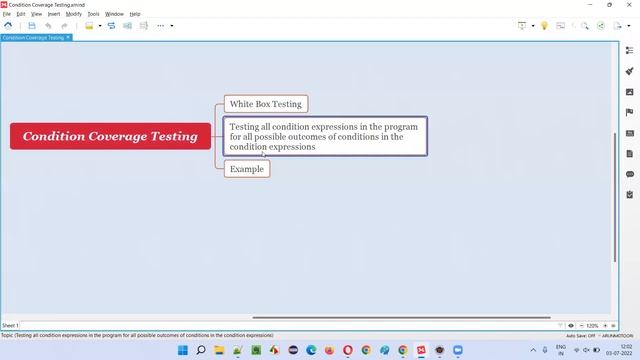This screenshot has width=640, height=360.
Task: Open the View menu
Action: pos(36,14)
